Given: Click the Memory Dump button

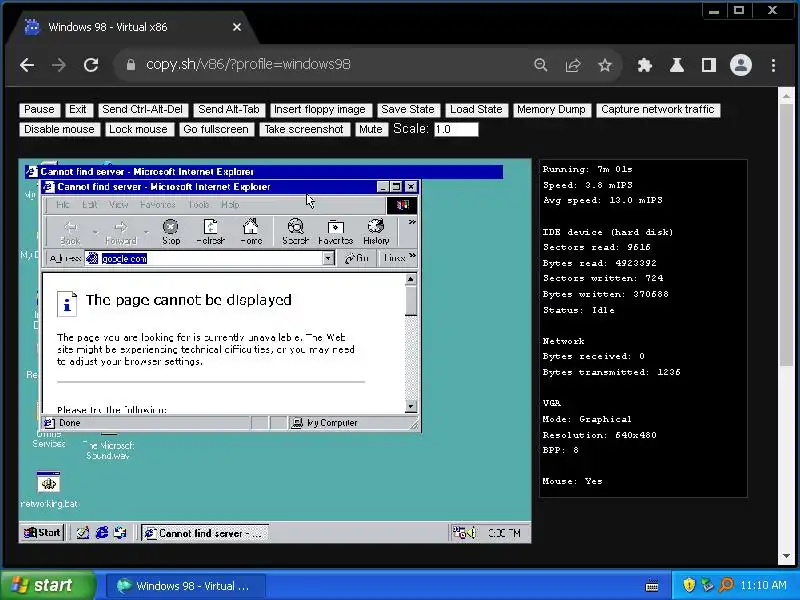Looking at the screenshot, I should point(551,110).
